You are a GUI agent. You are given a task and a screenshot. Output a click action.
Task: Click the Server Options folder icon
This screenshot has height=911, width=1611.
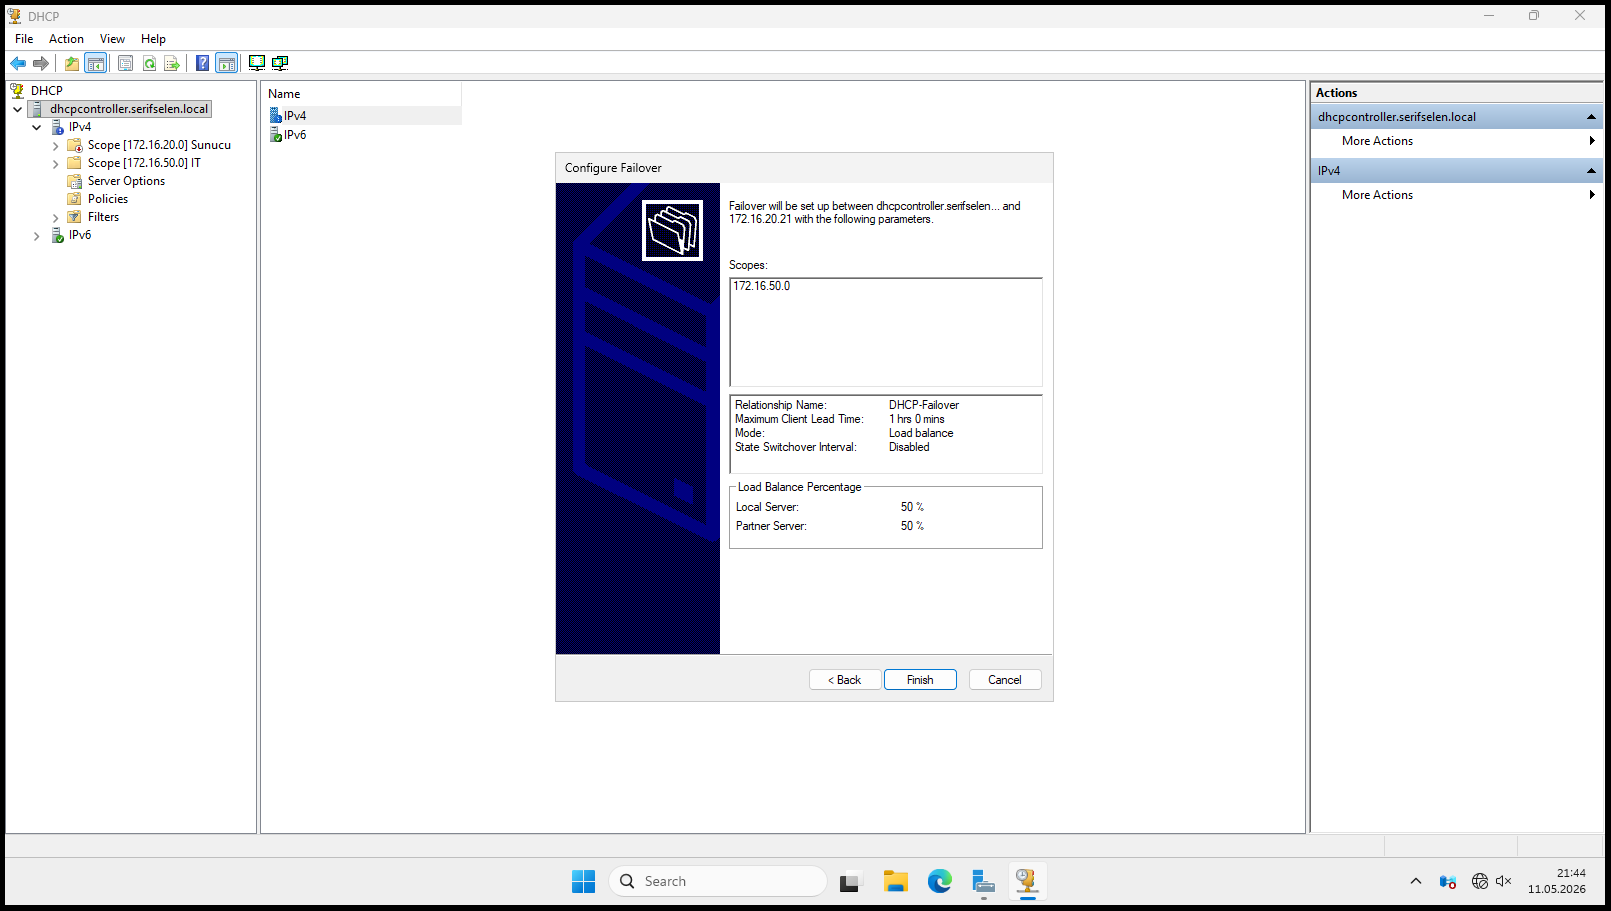(x=74, y=181)
